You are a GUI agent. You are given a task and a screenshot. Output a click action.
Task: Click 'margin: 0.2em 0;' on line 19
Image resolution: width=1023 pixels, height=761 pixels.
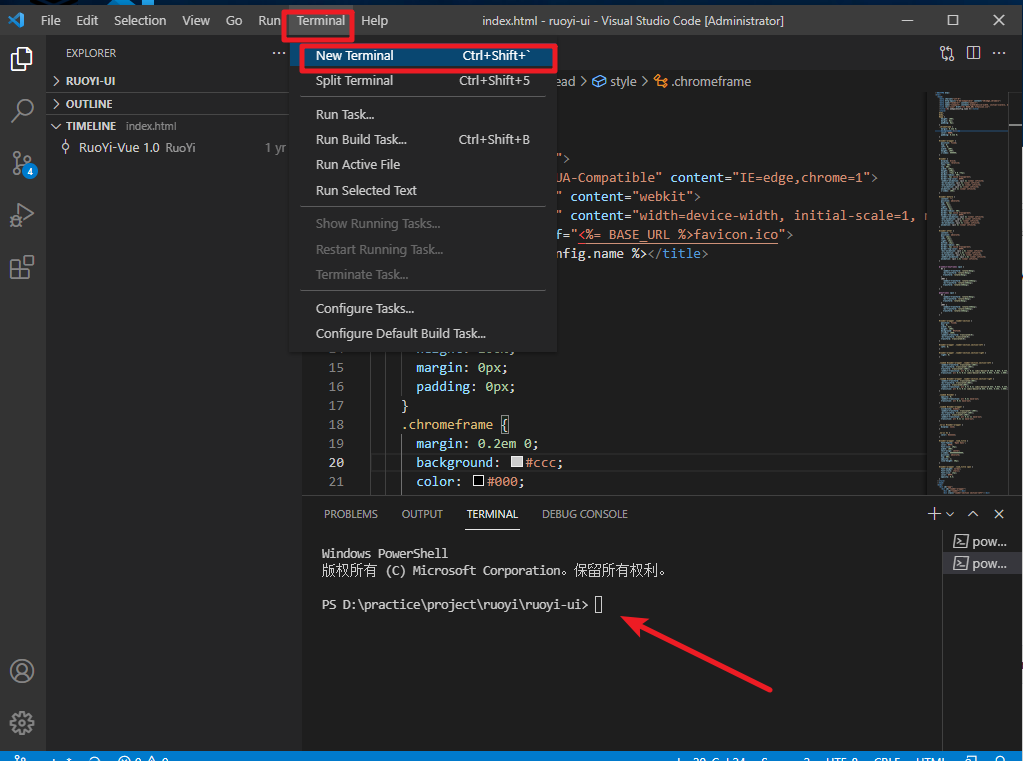[x=477, y=443]
